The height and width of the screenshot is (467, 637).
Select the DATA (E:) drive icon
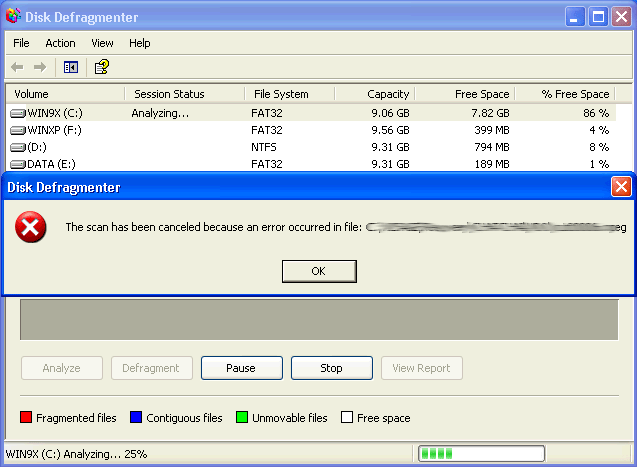pos(18,164)
